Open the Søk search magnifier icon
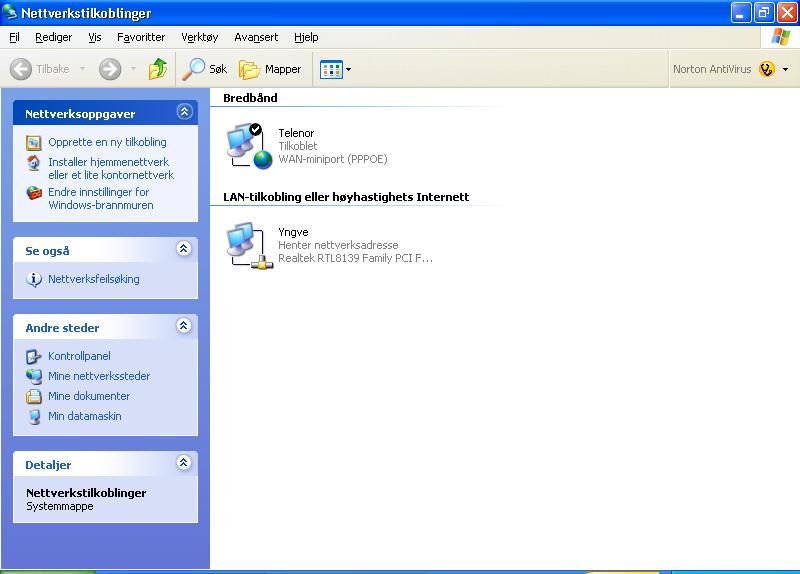The width and height of the screenshot is (800, 574). point(193,69)
